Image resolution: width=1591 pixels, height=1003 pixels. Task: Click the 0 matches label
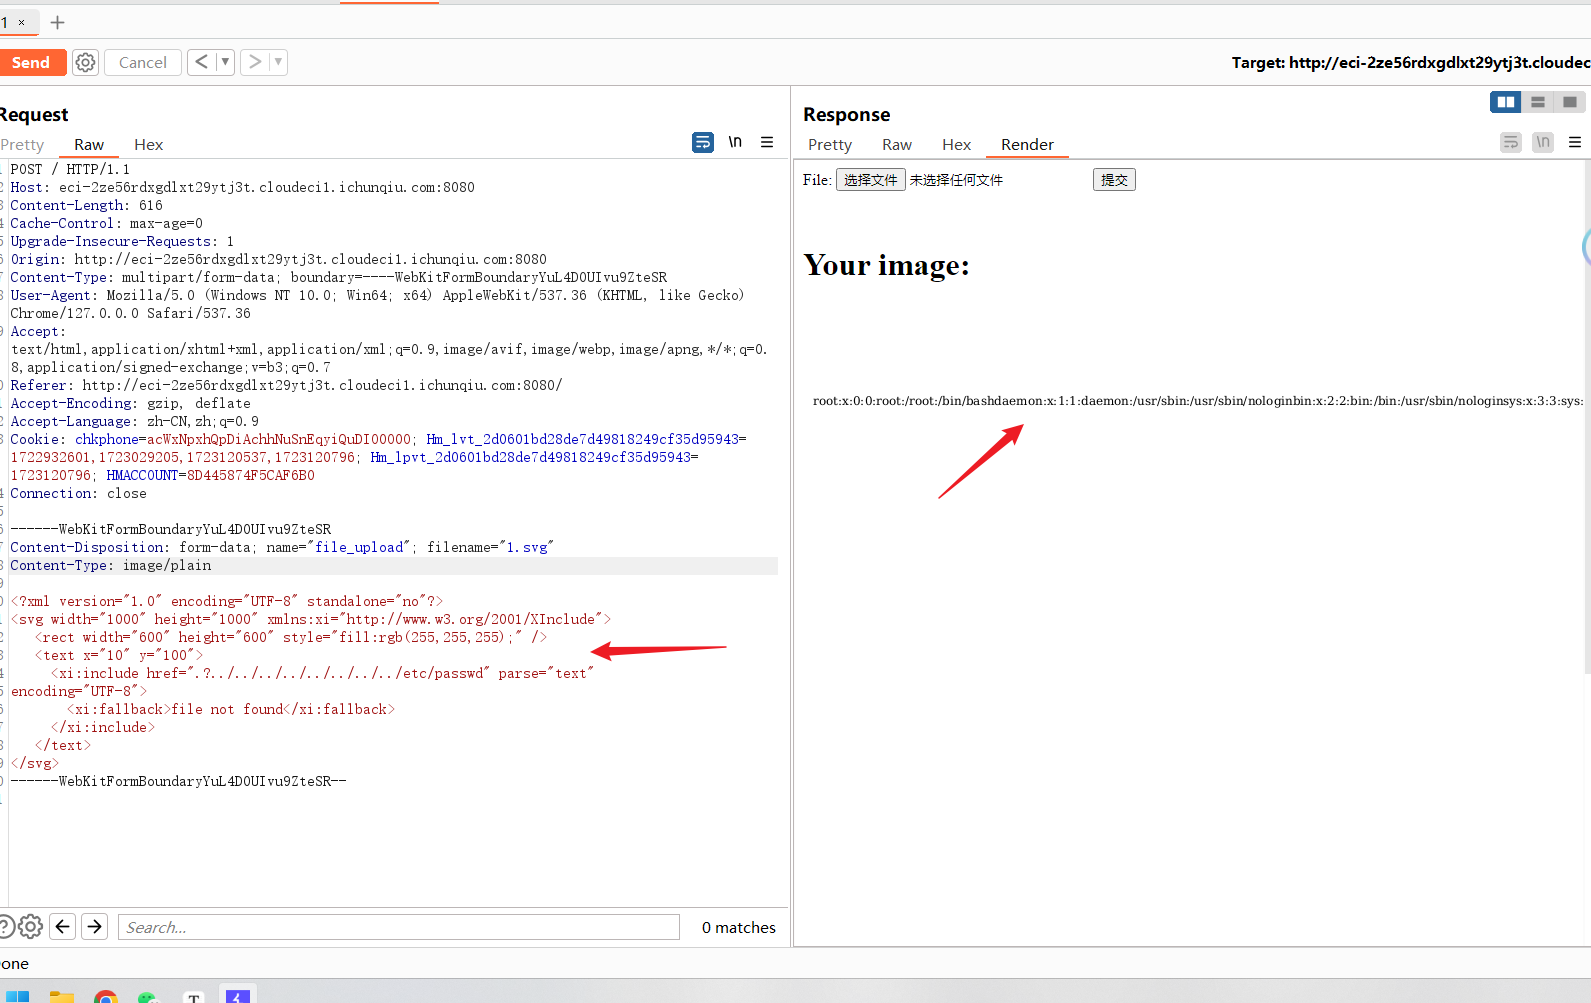(x=739, y=928)
